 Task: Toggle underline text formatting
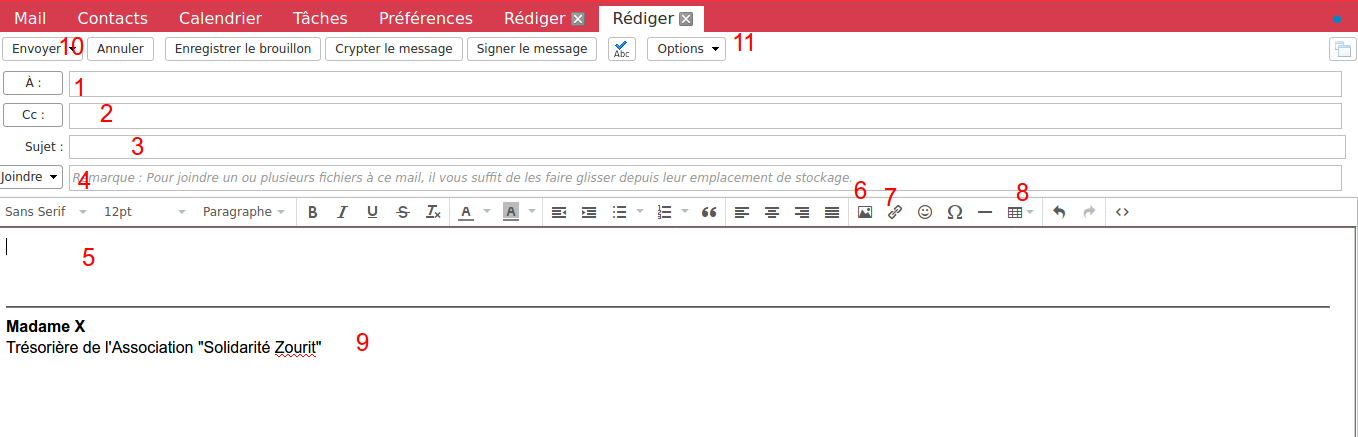[373, 212]
